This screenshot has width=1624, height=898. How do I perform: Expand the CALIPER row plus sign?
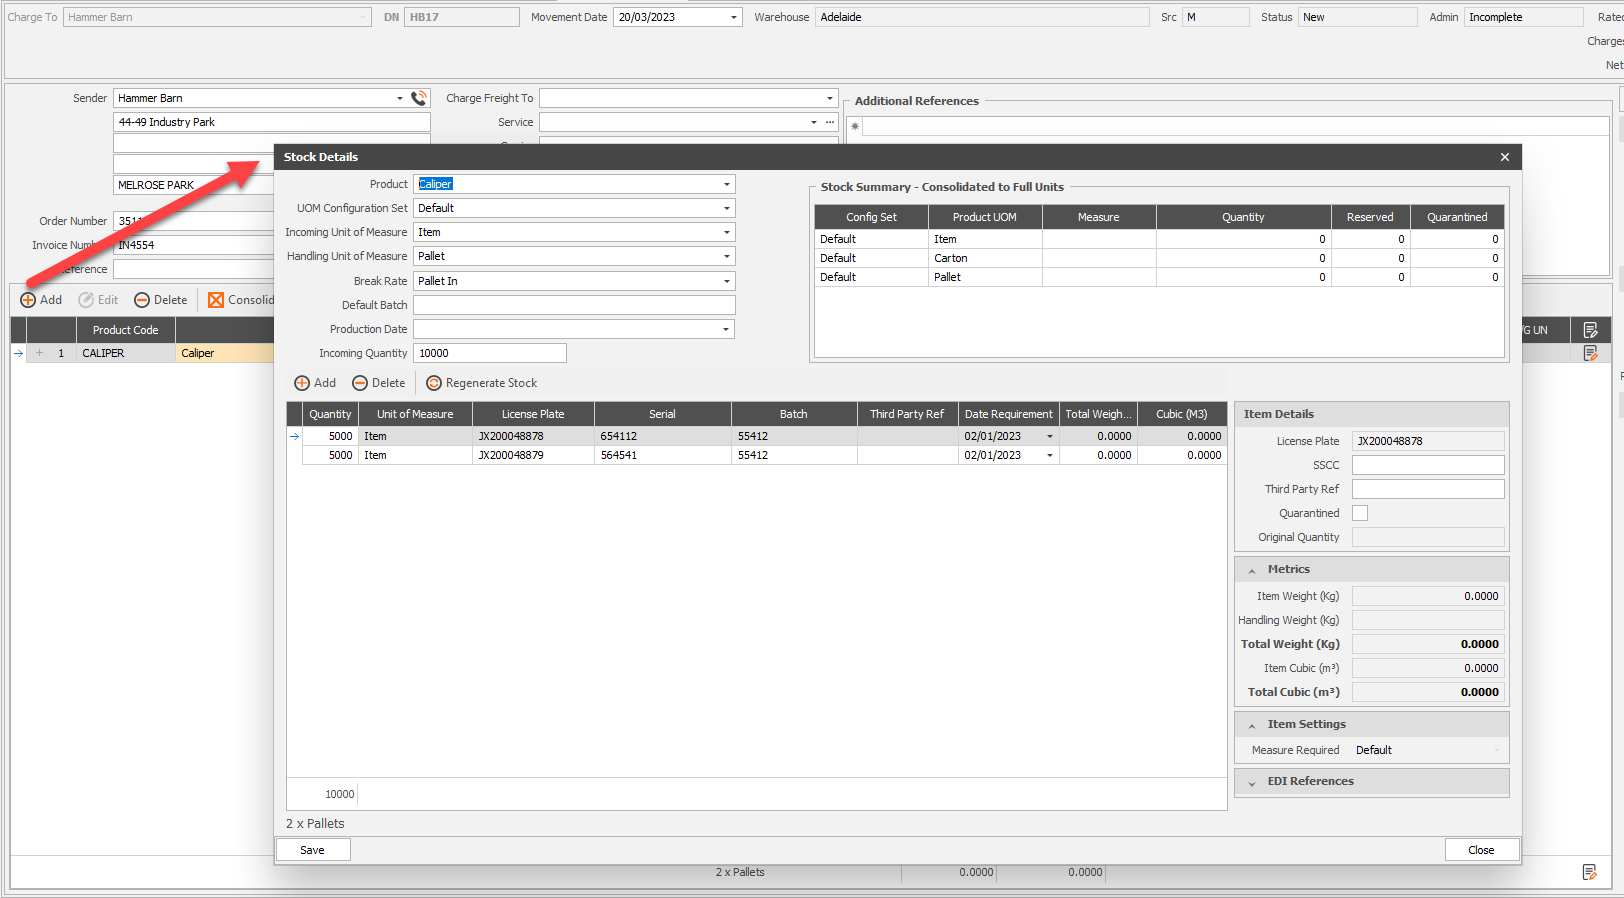click(x=39, y=353)
